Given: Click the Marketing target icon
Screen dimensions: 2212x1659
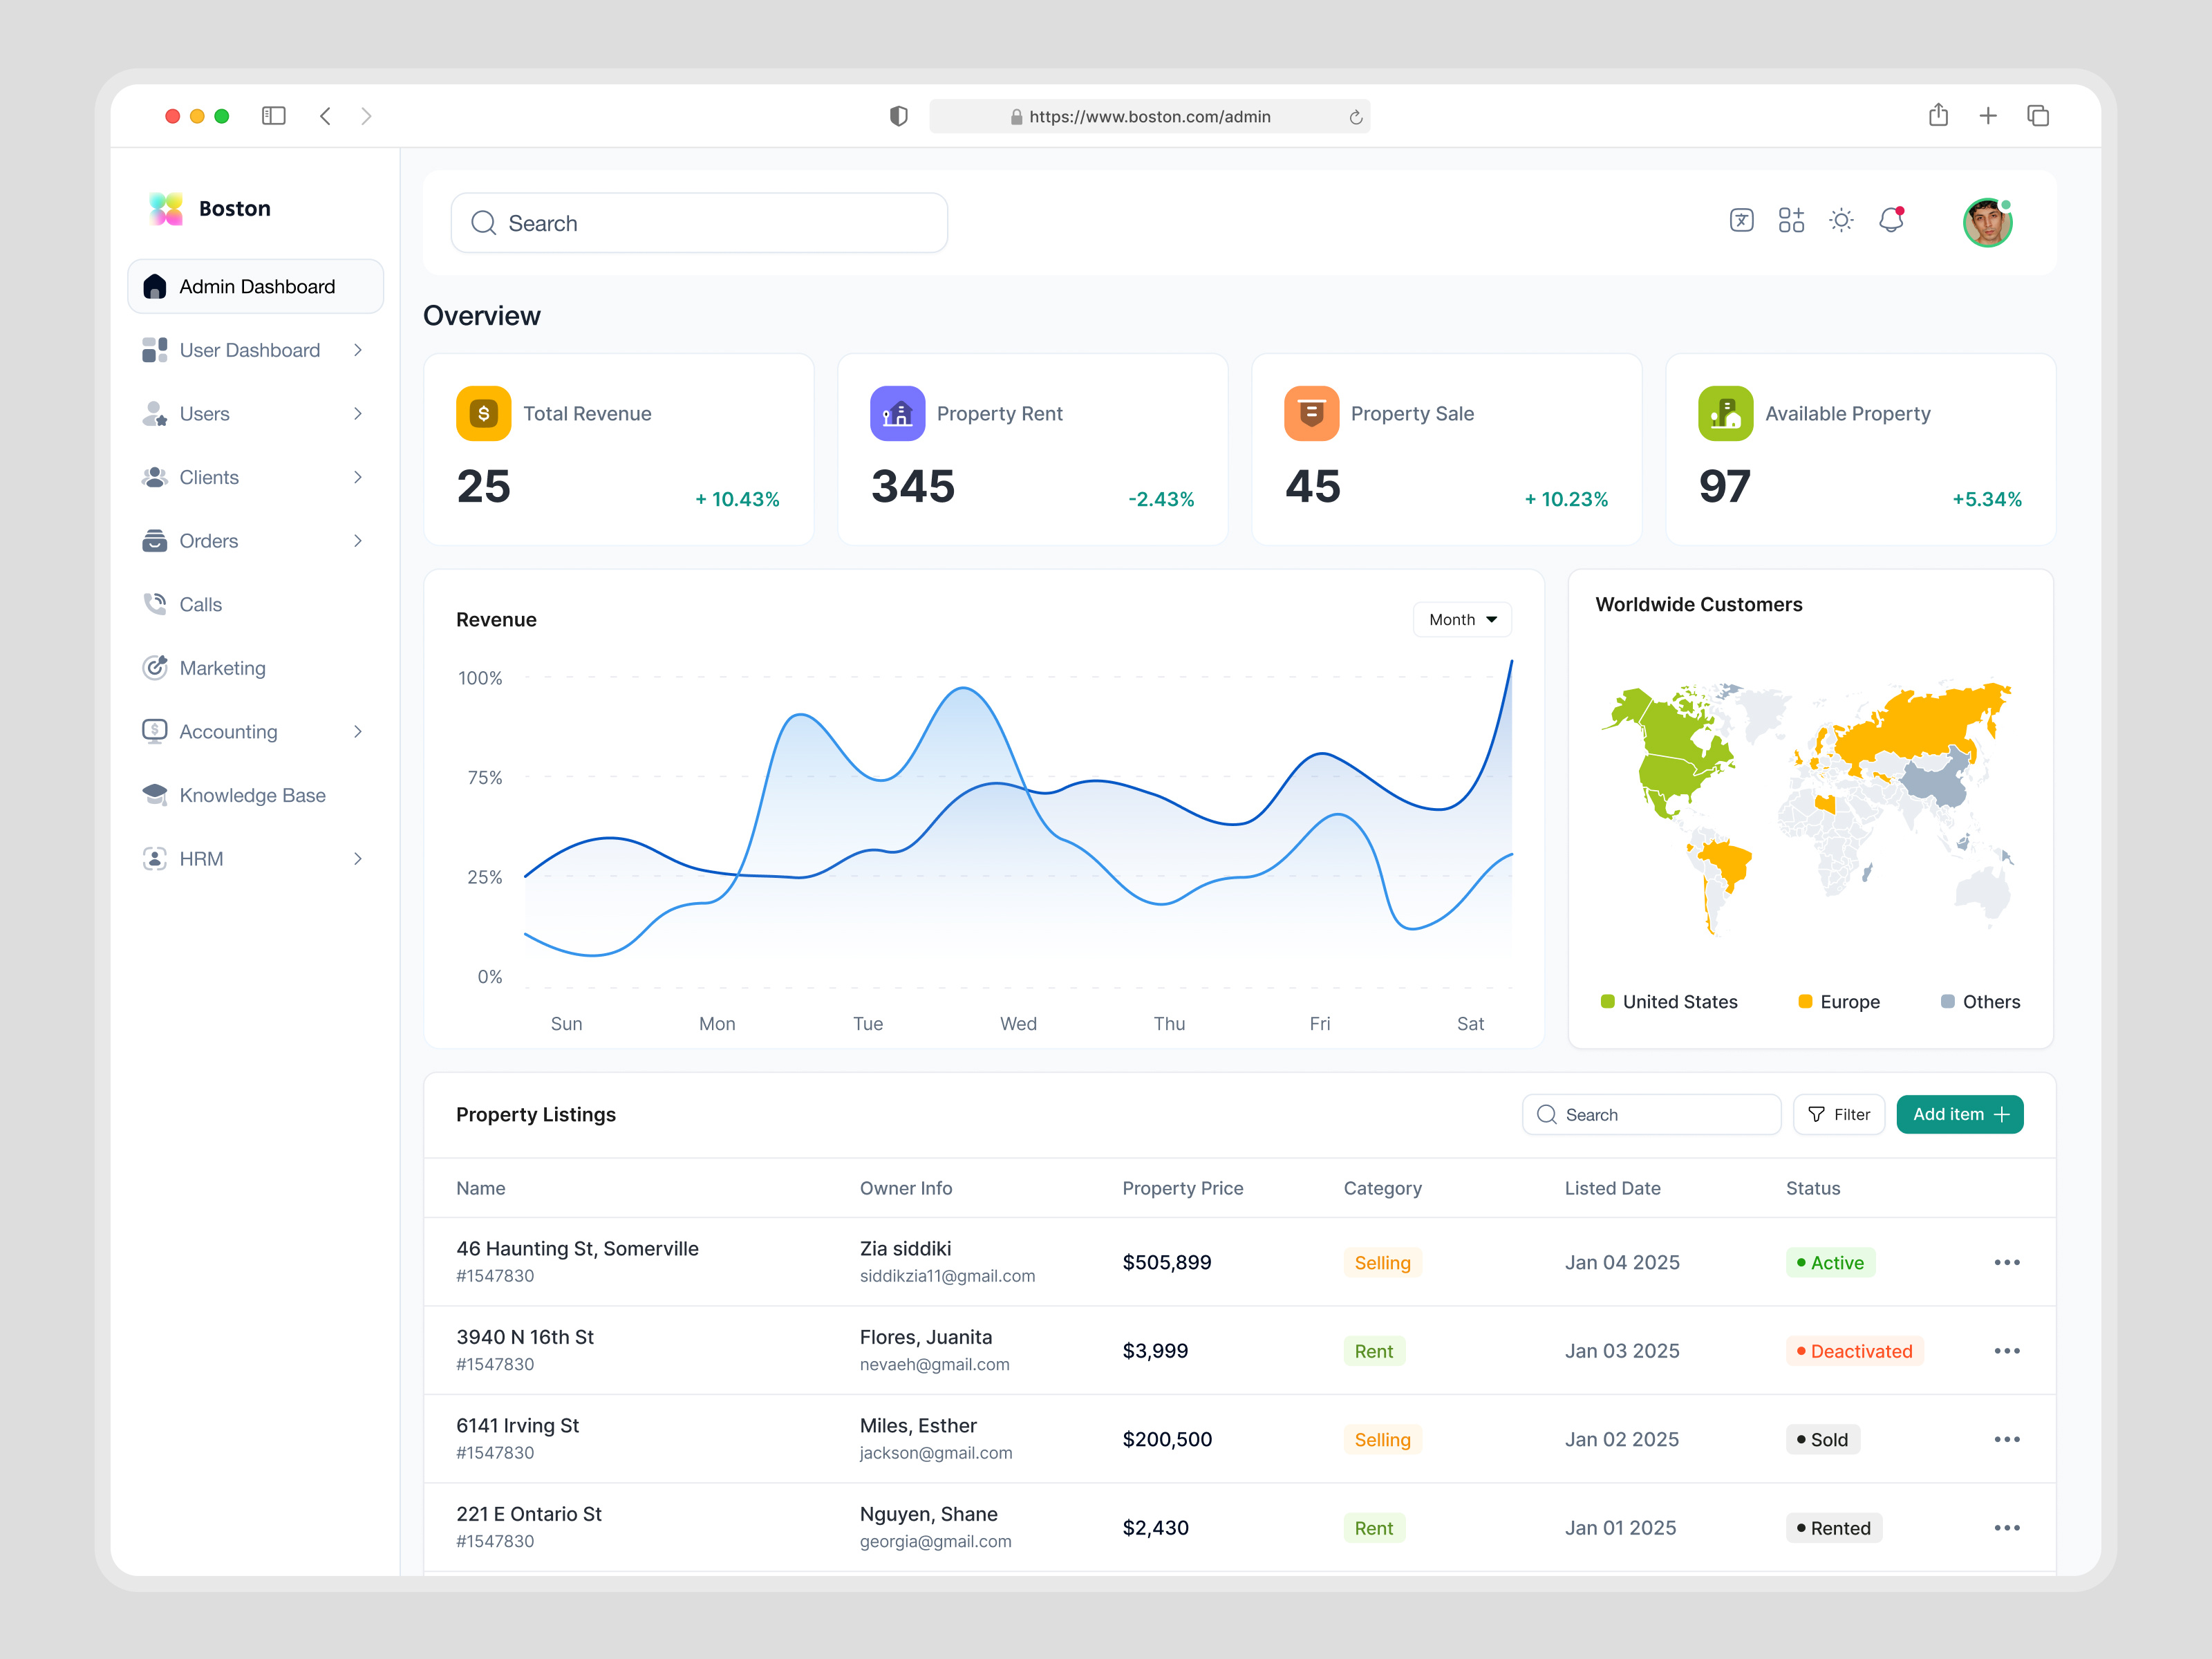Looking at the screenshot, I should tap(155, 667).
